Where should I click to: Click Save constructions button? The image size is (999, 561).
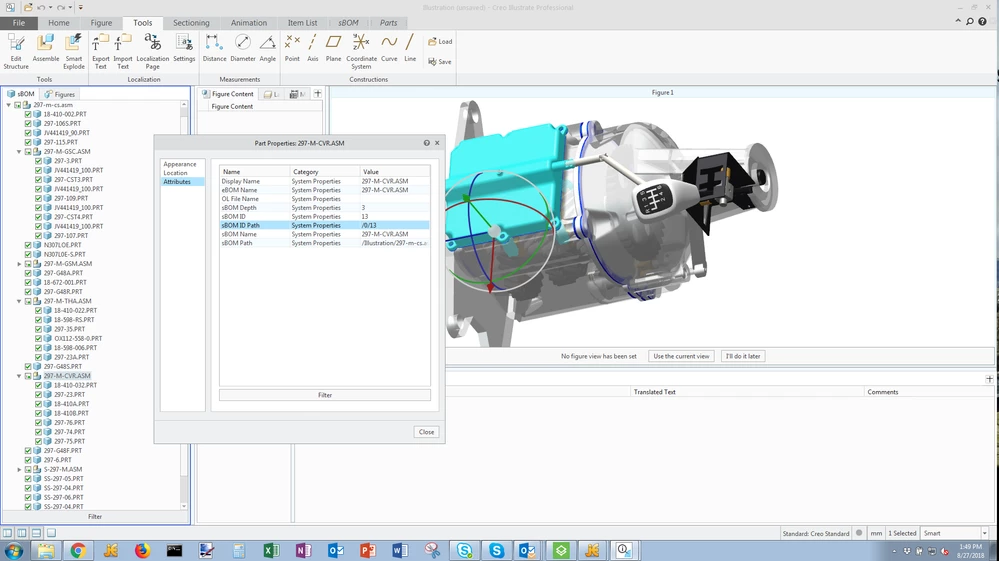[440, 62]
